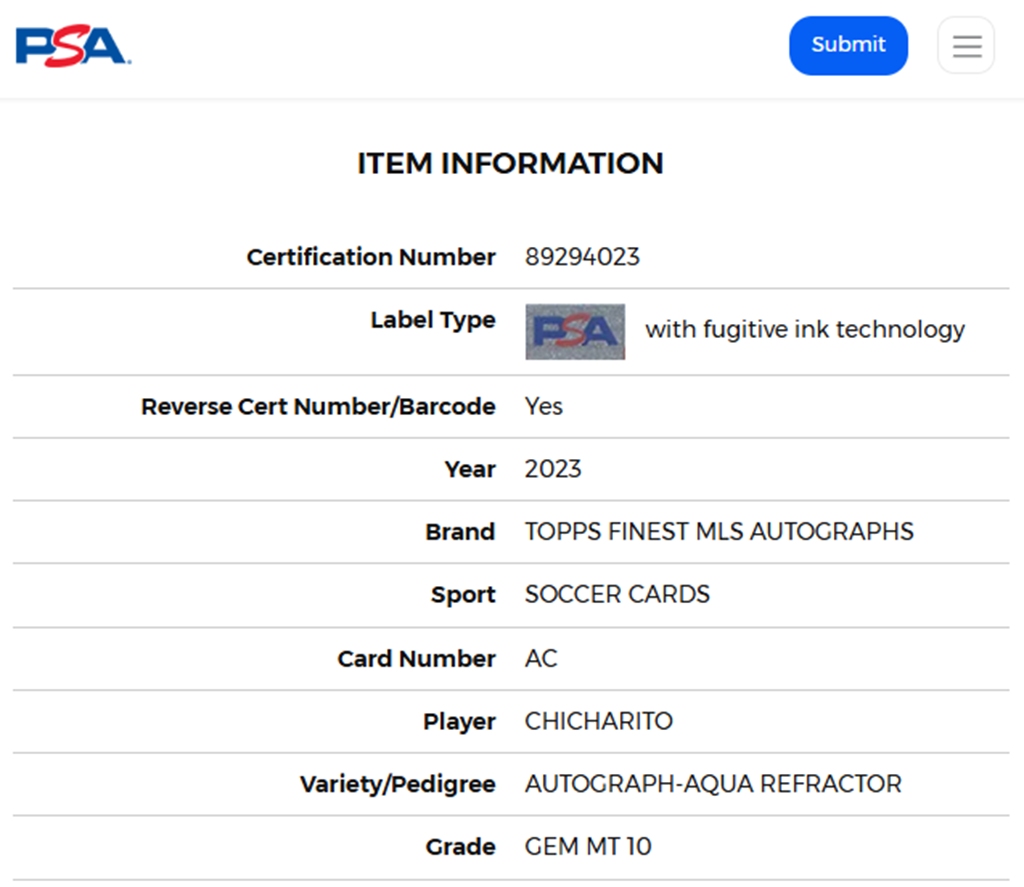Click the PSA label type thumbnail image
This screenshot has height=887, width=1024.
click(575, 332)
